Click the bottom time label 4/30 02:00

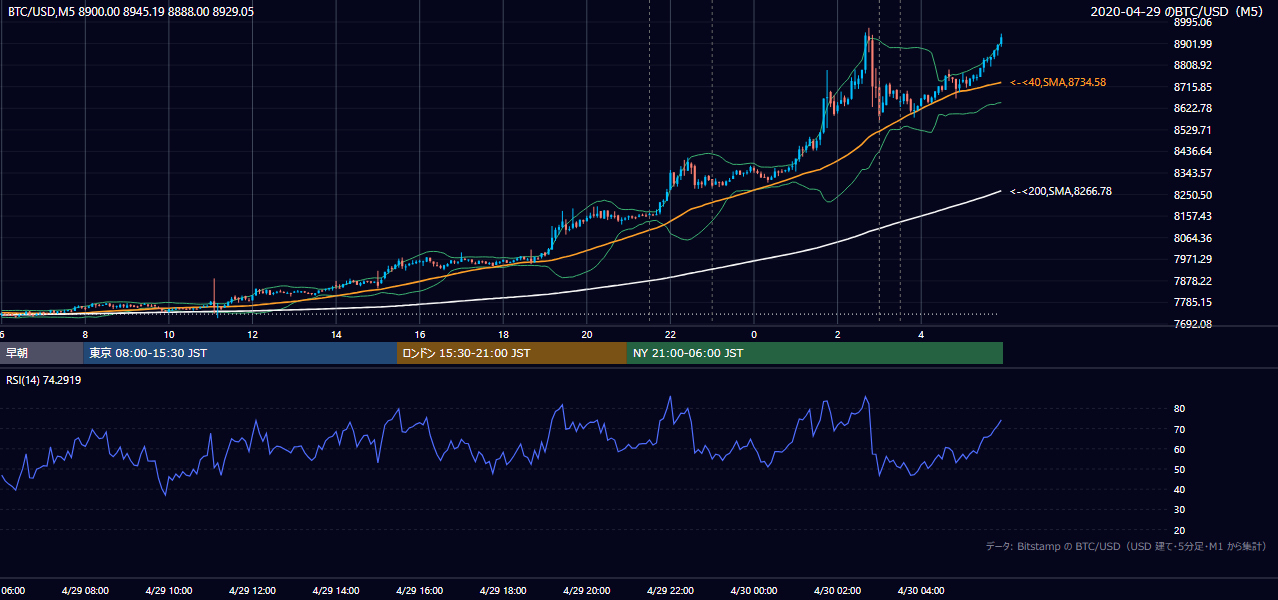[x=837, y=591]
